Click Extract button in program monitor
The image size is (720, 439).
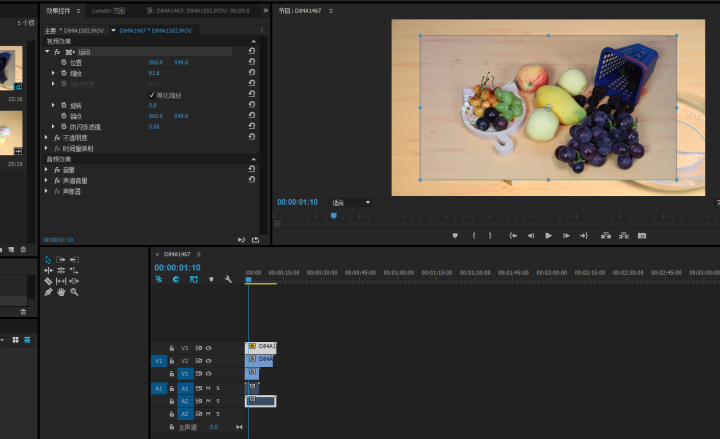[x=624, y=236]
